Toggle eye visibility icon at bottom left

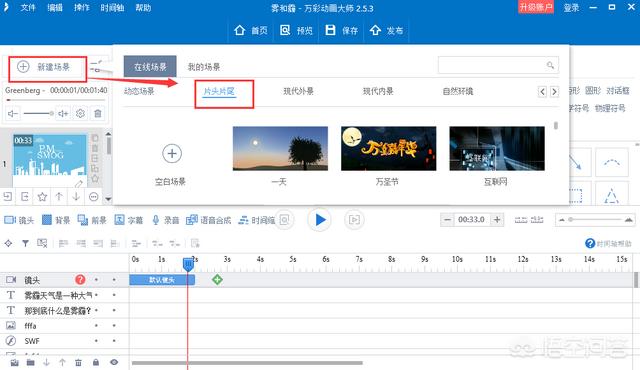coord(114,362)
